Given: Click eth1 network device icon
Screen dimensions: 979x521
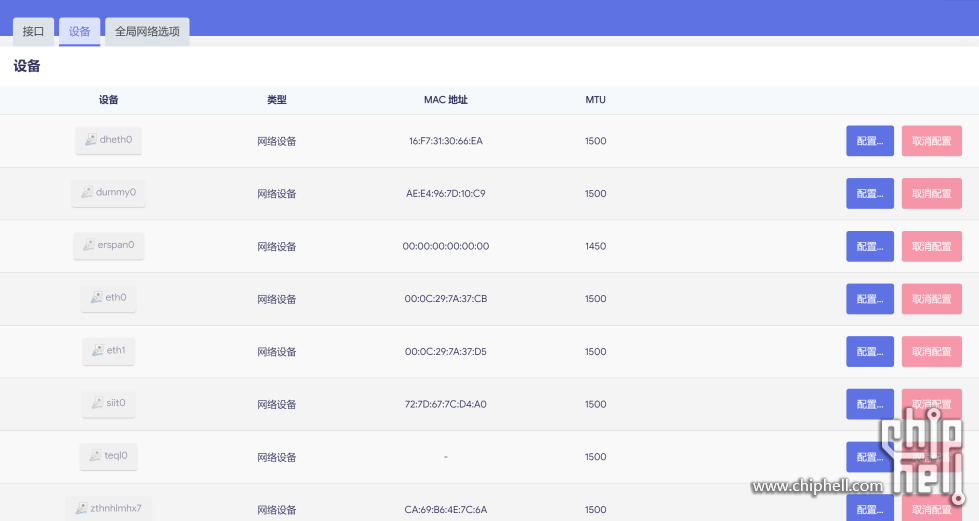Looking at the screenshot, I should (97, 350).
